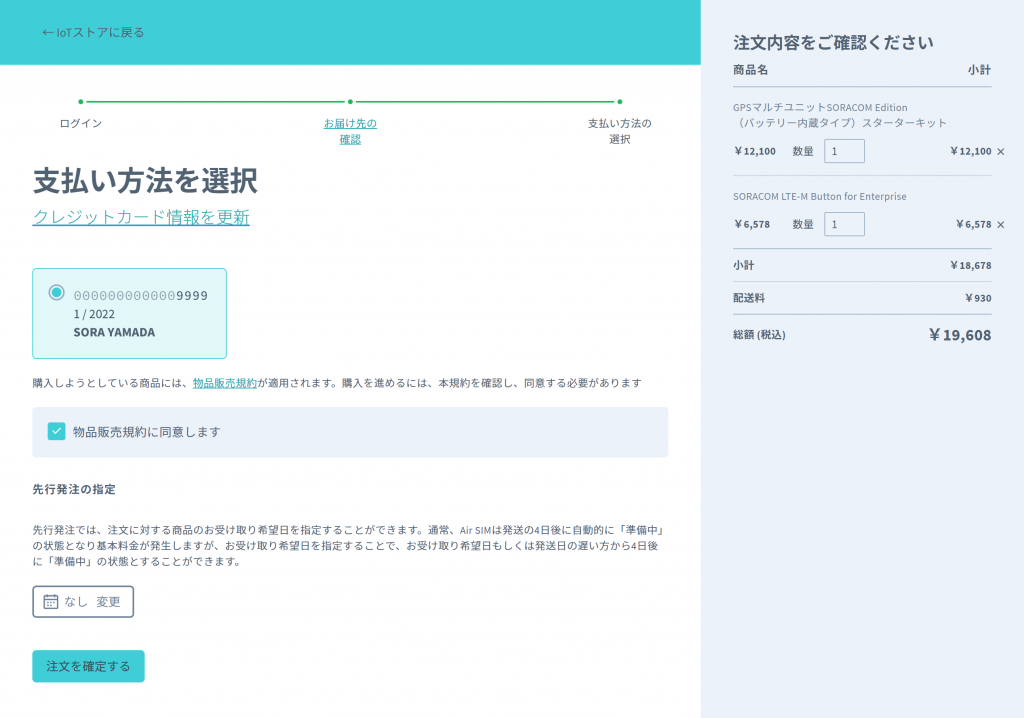Click the IoTストアに戻る text
1024x718 pixels.
pos(100,32)
